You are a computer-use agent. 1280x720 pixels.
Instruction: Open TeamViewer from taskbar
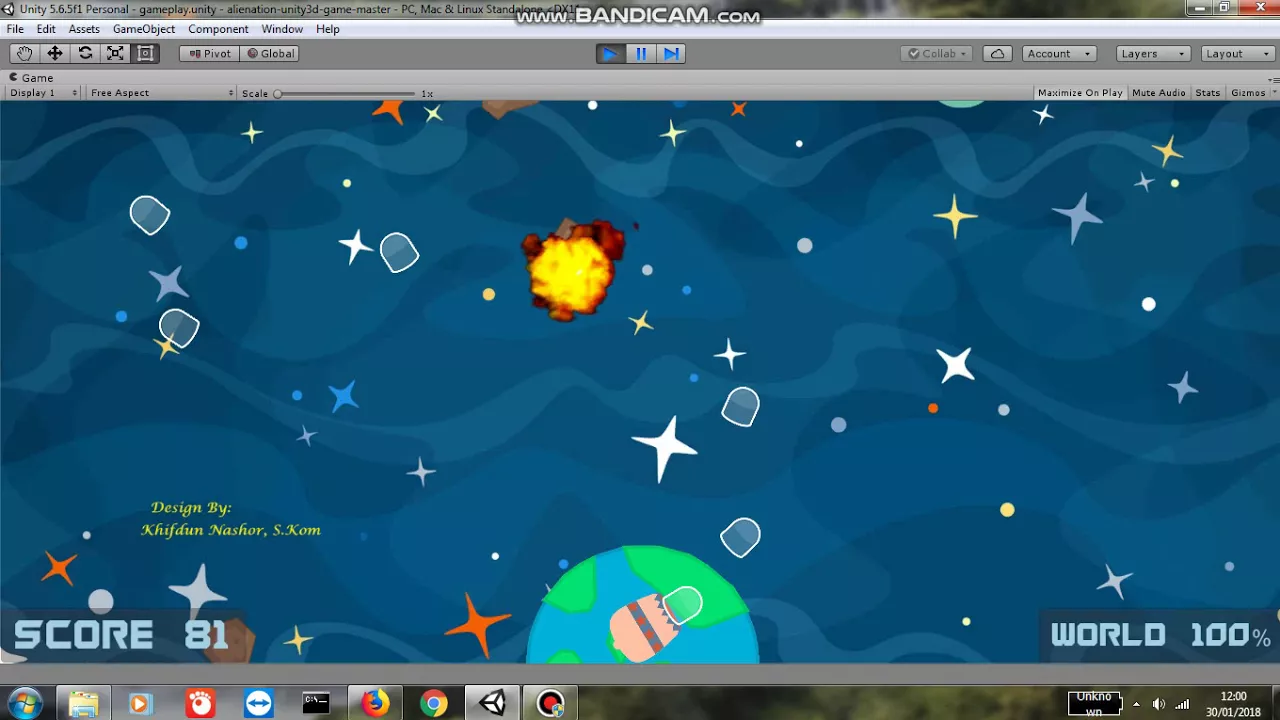coord(258,703)
